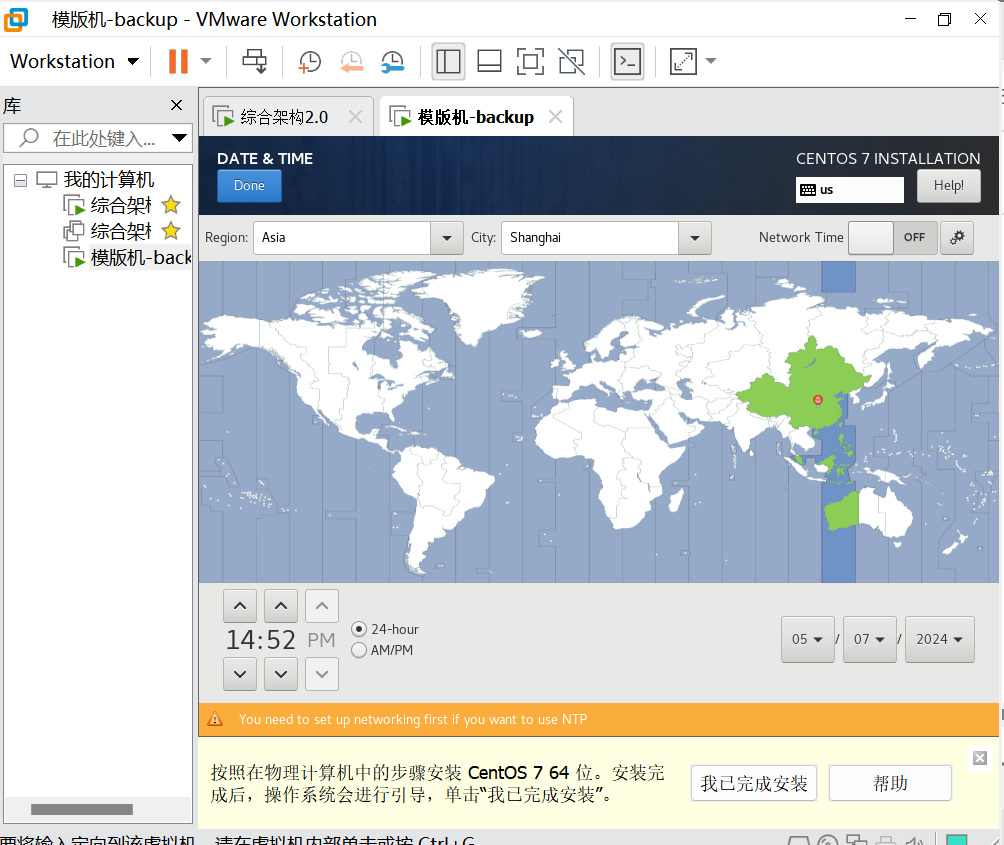
Task: Switch to the 综合架构2.0 tab
Action: pos(284,117)
